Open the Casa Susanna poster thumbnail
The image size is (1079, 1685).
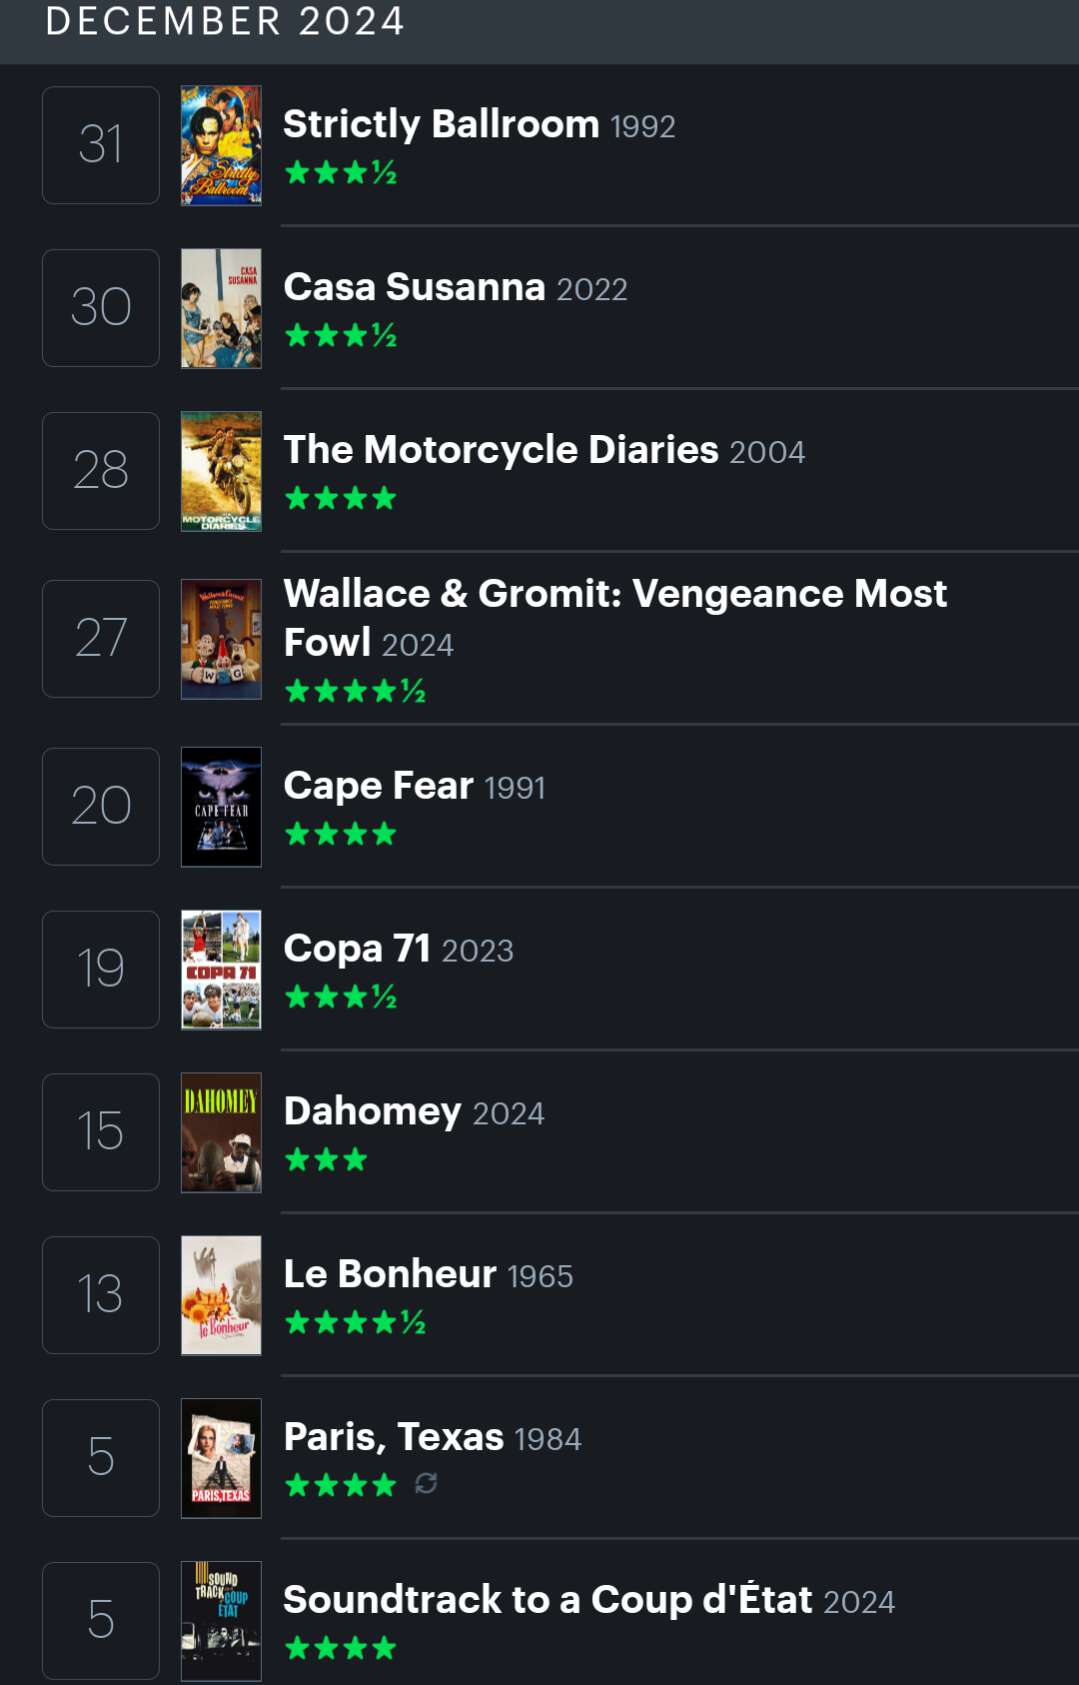[x=221, y=308]
